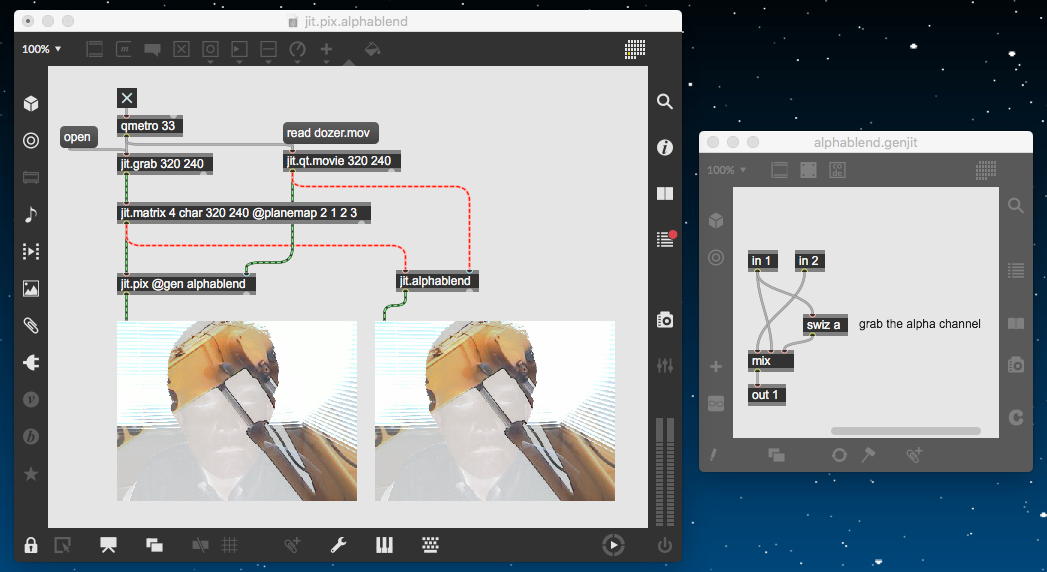Open the 100% zoom dropdown in alphablend.genjit window
The width and height of the screenshot is (1047, 572).
(x=726, y=170)
